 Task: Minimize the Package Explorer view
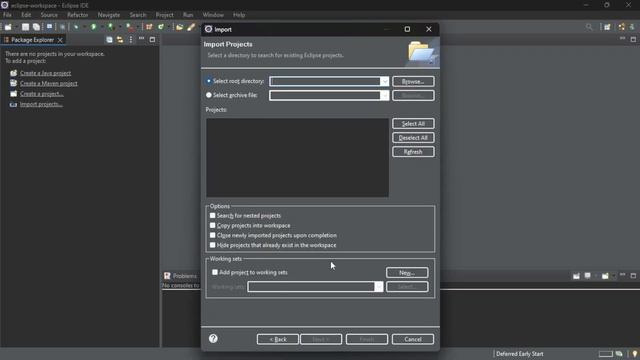coord(141,38)
